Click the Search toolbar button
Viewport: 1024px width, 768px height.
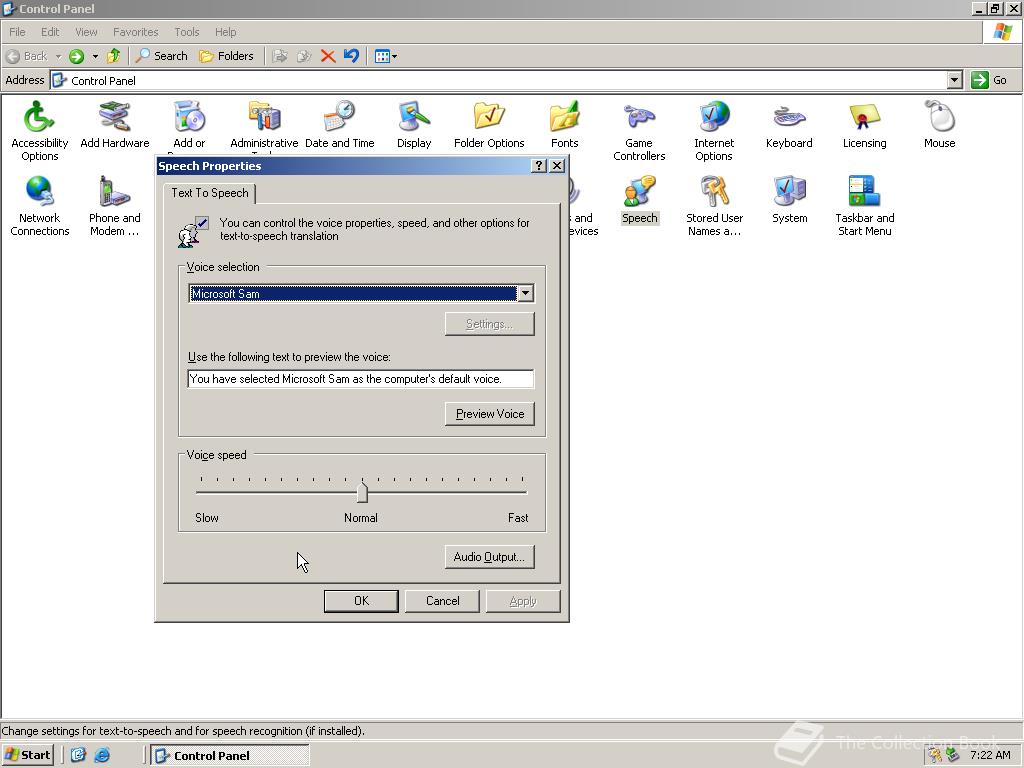coord(161,56)
